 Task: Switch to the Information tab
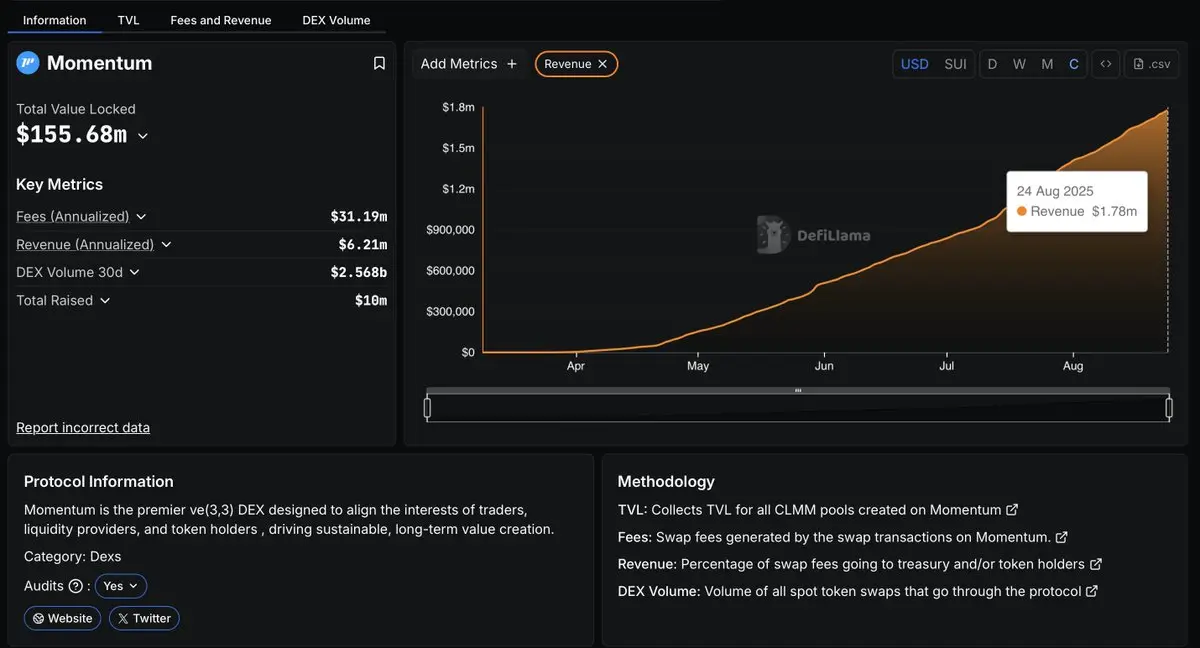pos(55,20)
